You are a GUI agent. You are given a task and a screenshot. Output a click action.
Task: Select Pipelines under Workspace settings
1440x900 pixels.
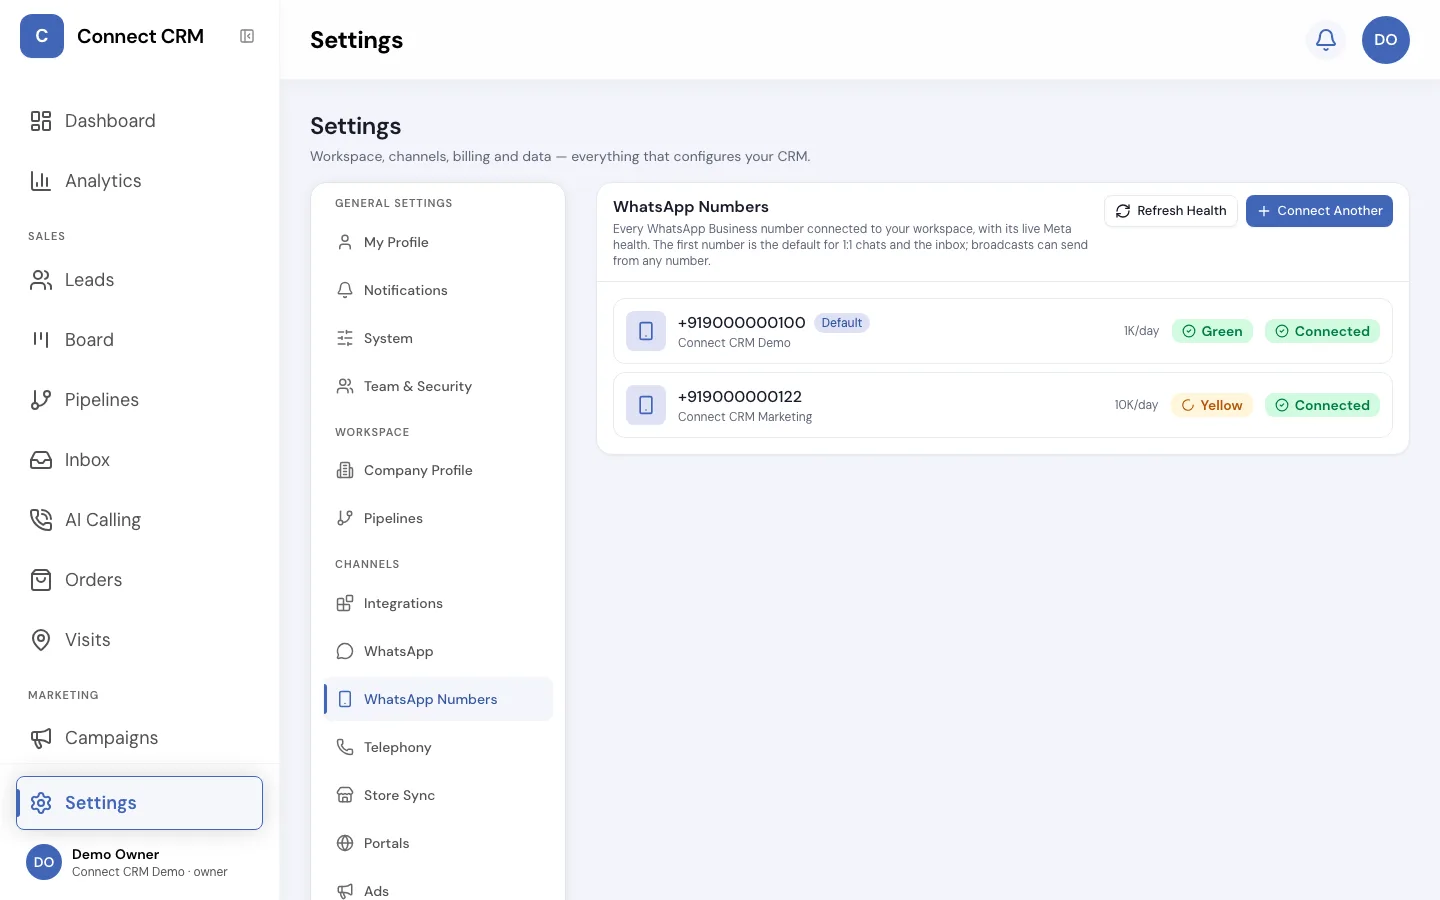click(x=438, y=518)
